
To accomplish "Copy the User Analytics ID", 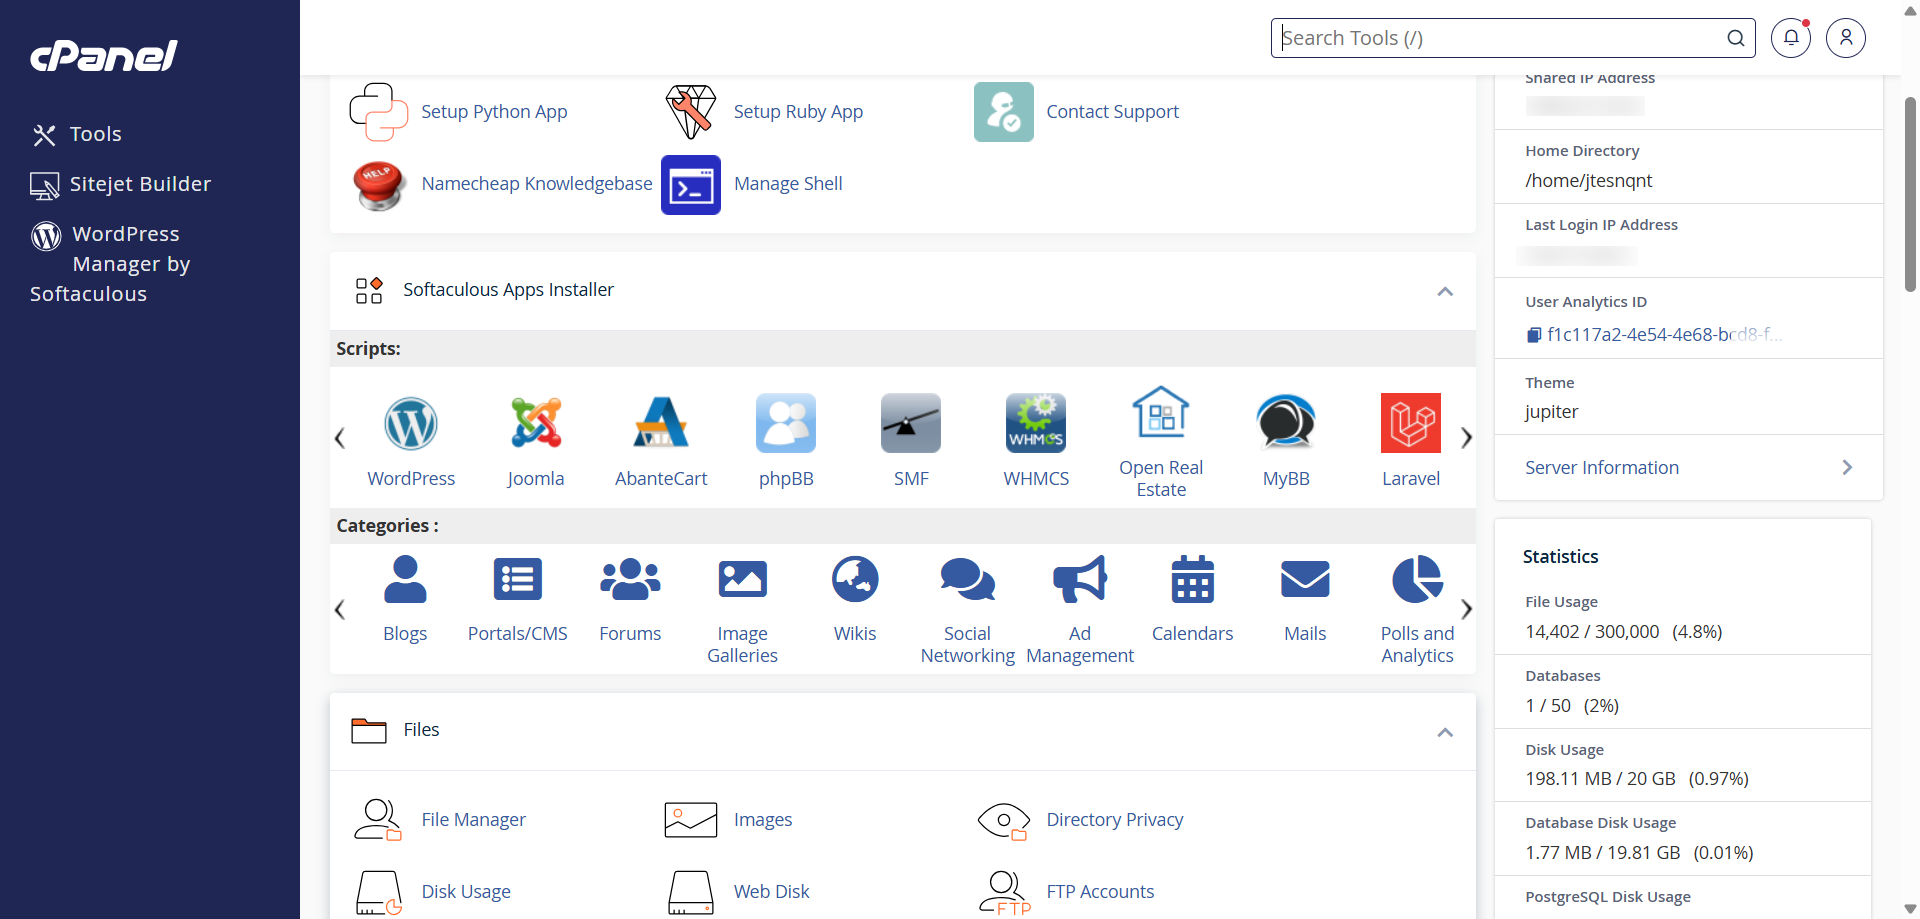I will point(1534,335).
